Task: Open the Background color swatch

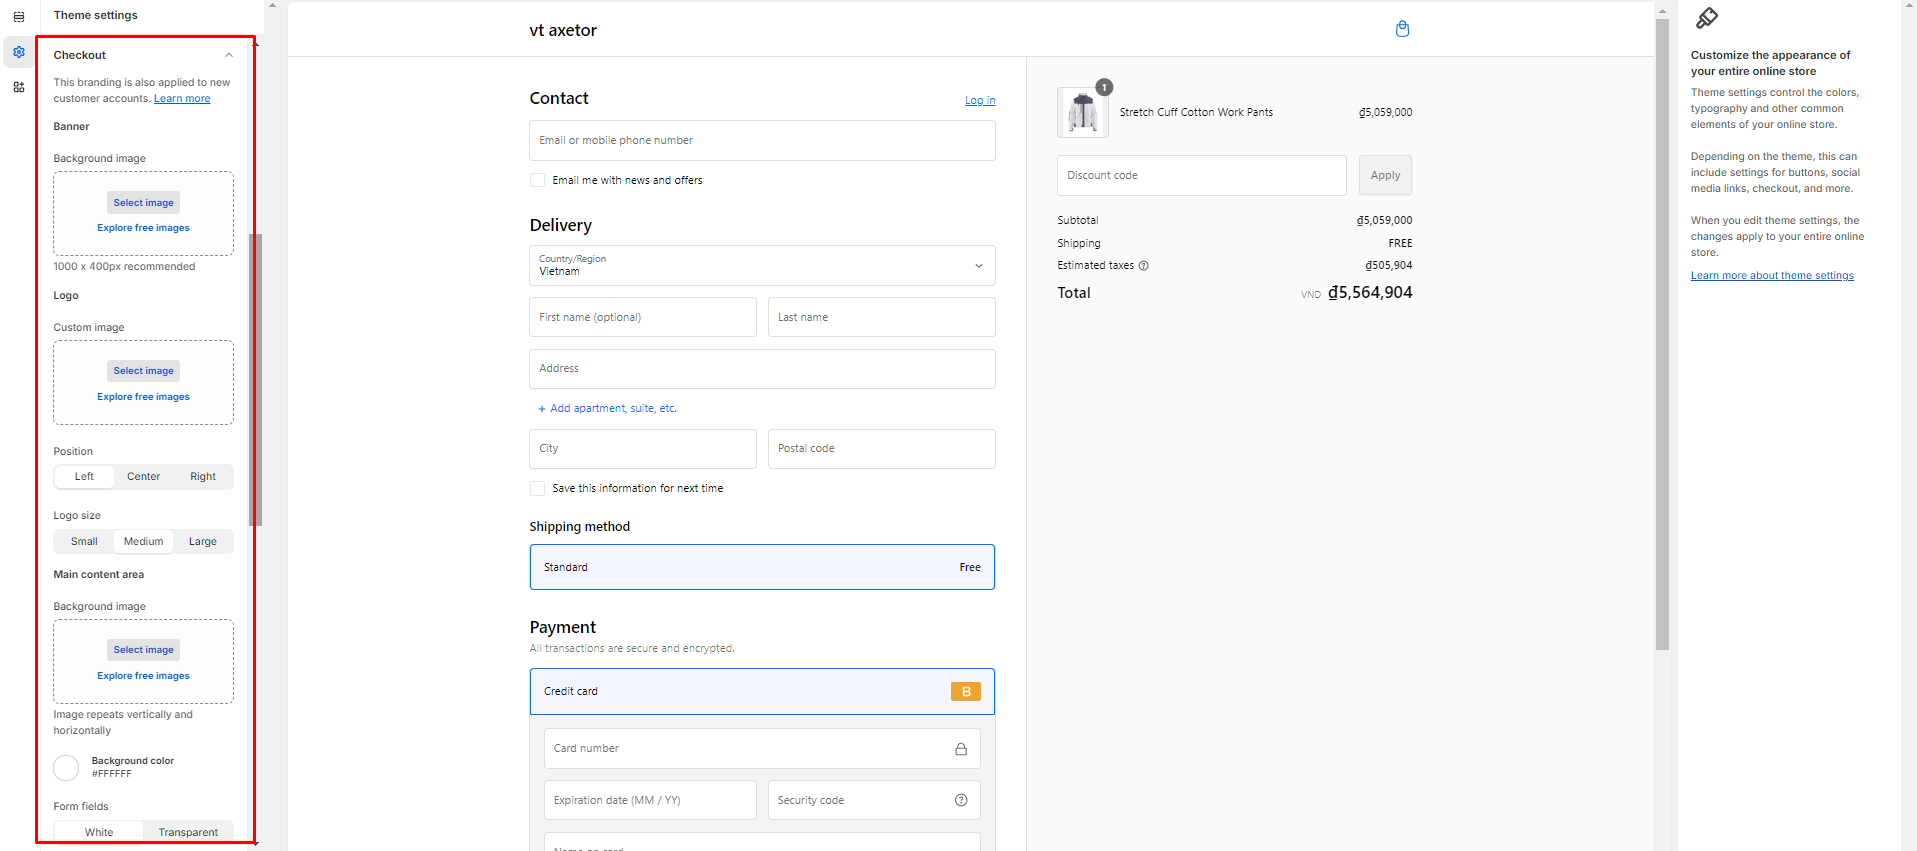Action: (x=66, y=768)
